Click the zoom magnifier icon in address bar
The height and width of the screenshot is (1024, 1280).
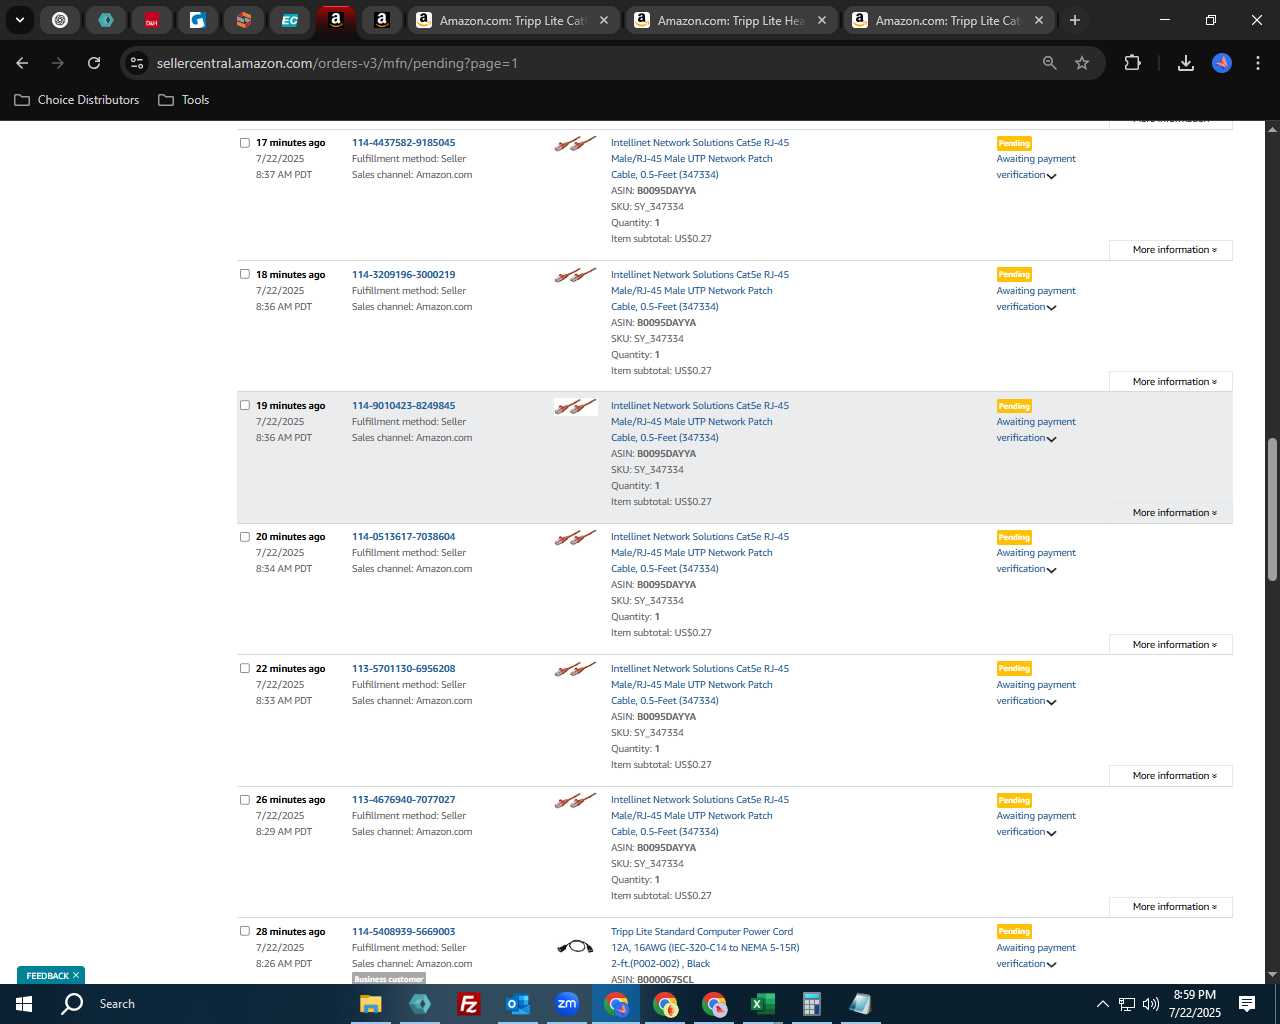pyautogui.click(x=1049, y=63)
